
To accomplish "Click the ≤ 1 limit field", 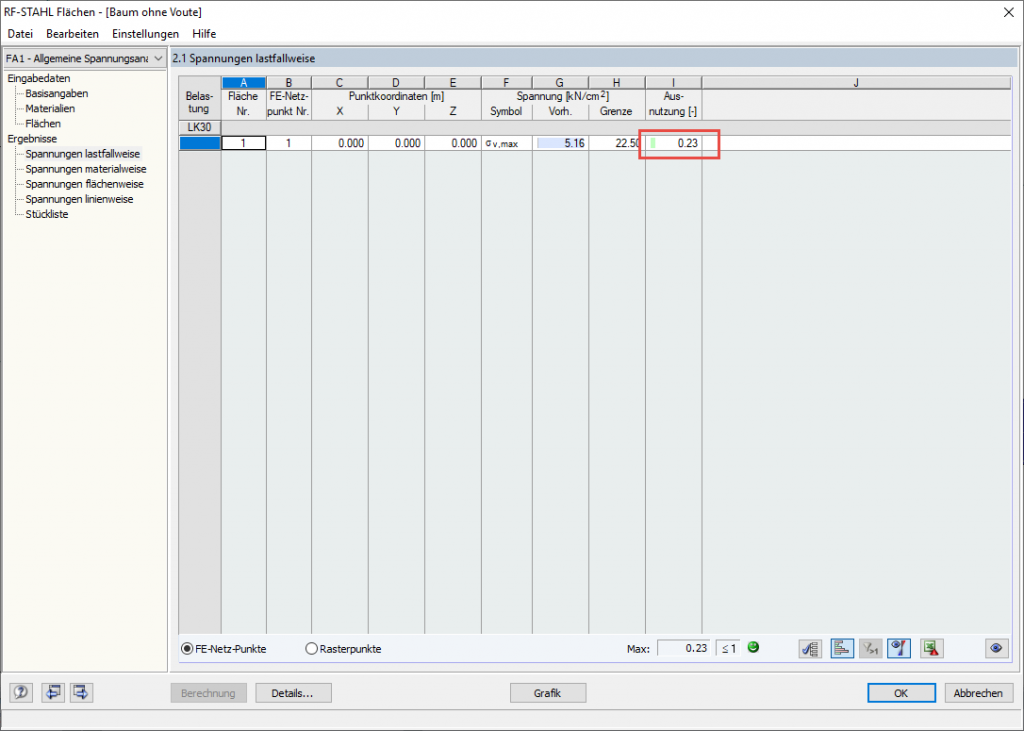I will (x=728, y=648).
